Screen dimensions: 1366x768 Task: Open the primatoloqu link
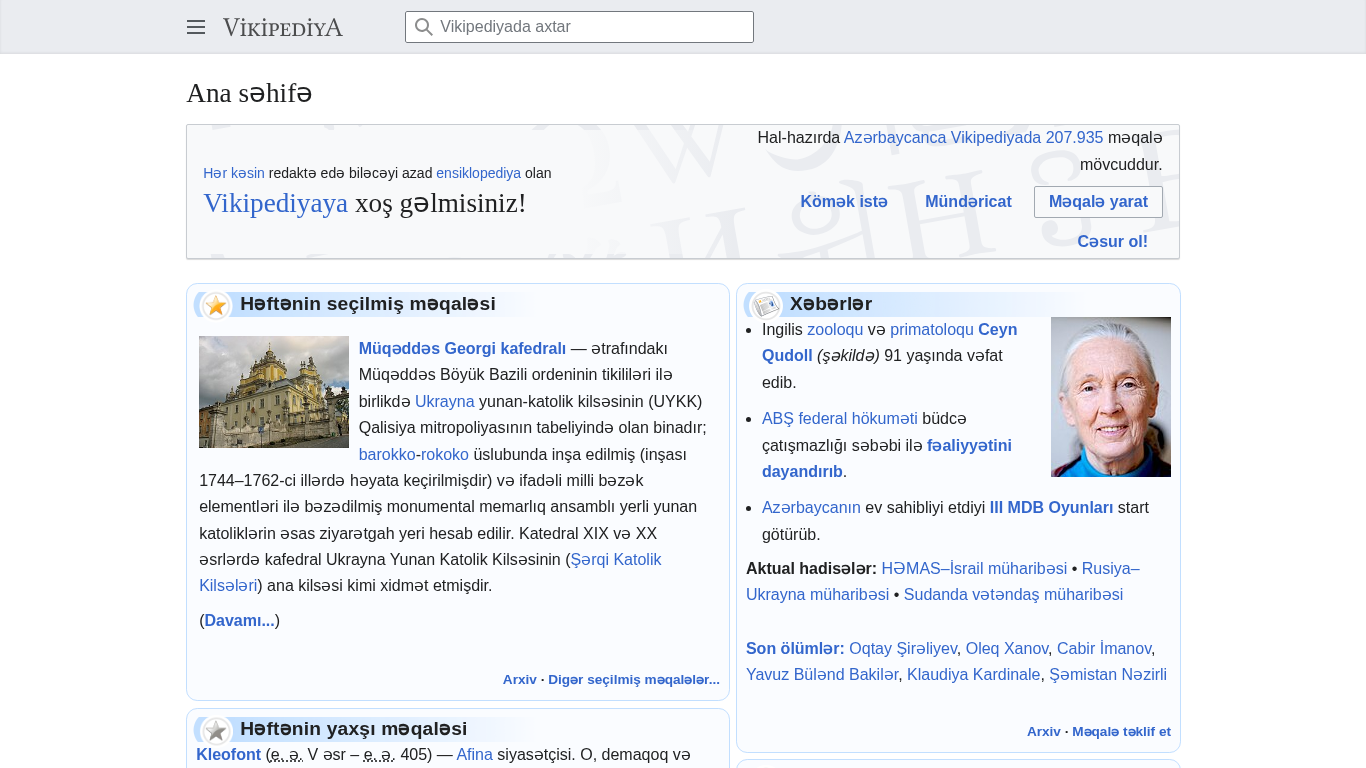[932, 330]
